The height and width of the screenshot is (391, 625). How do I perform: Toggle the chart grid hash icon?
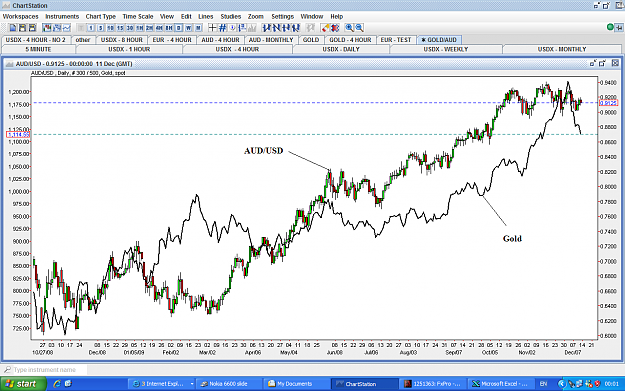pos(222,28)
